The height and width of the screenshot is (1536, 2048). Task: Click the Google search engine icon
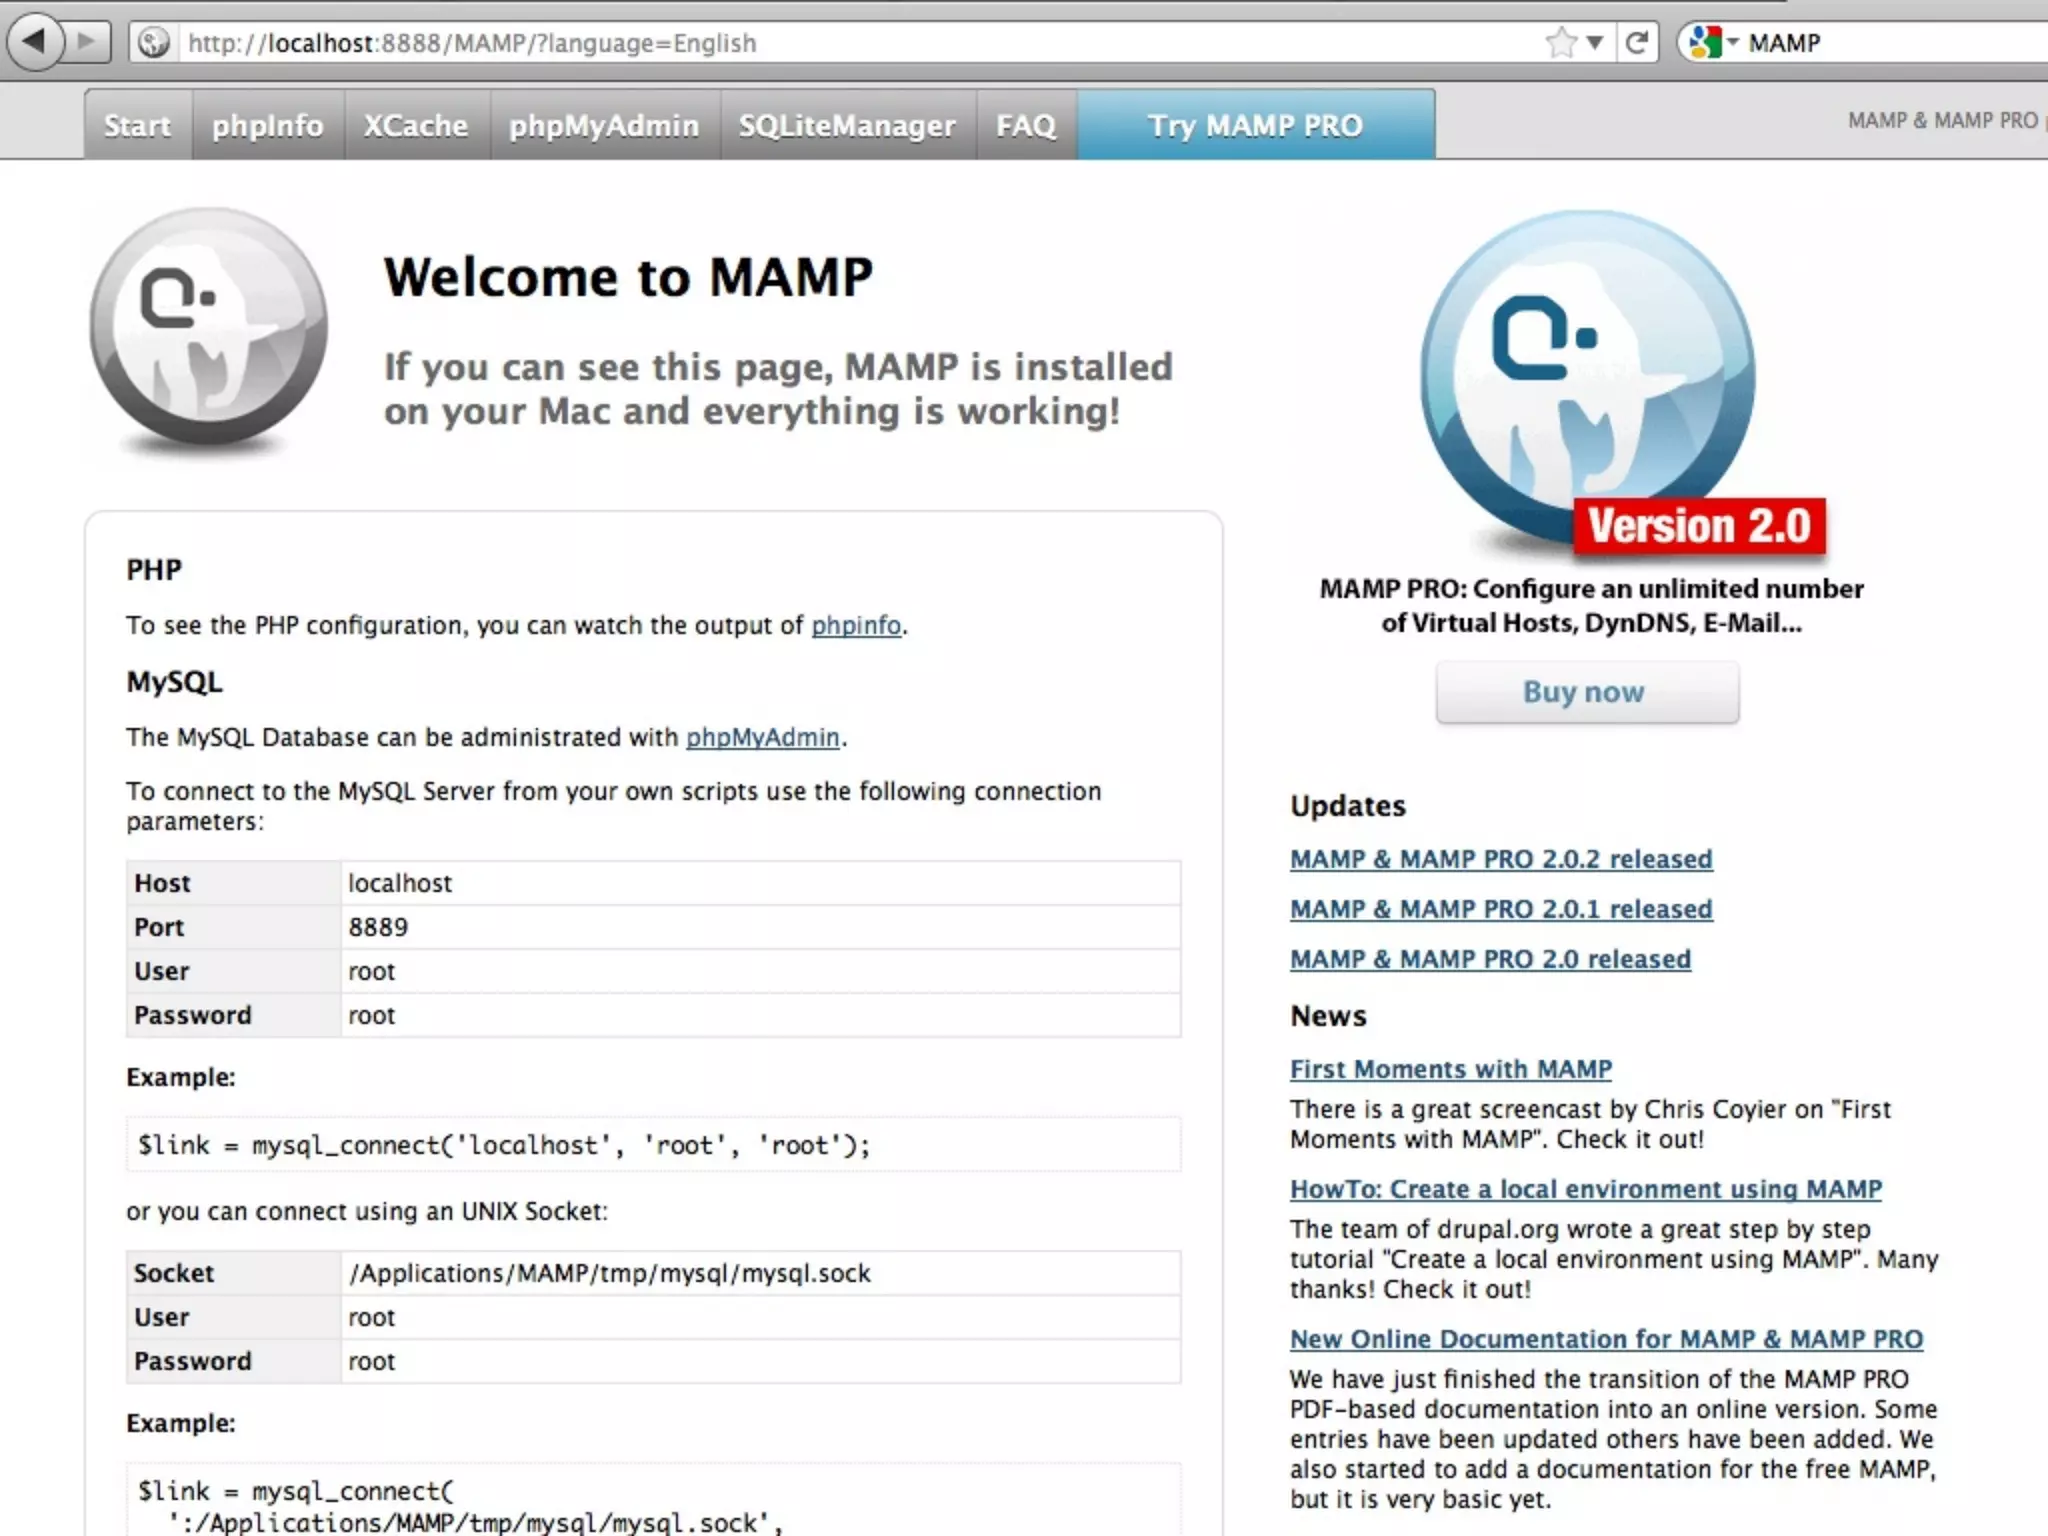pos(1703,43)
